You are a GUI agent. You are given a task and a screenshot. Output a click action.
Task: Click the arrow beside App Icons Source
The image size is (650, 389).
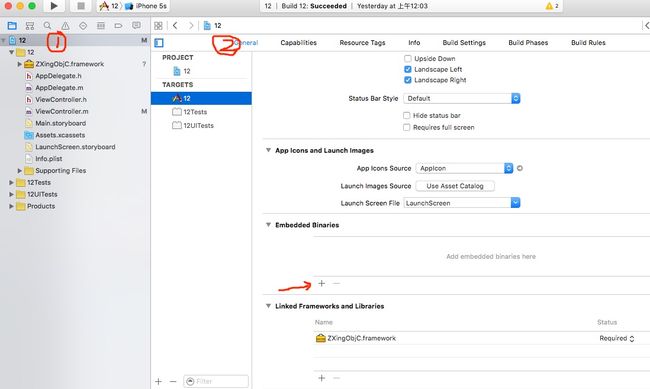[520, 168]
